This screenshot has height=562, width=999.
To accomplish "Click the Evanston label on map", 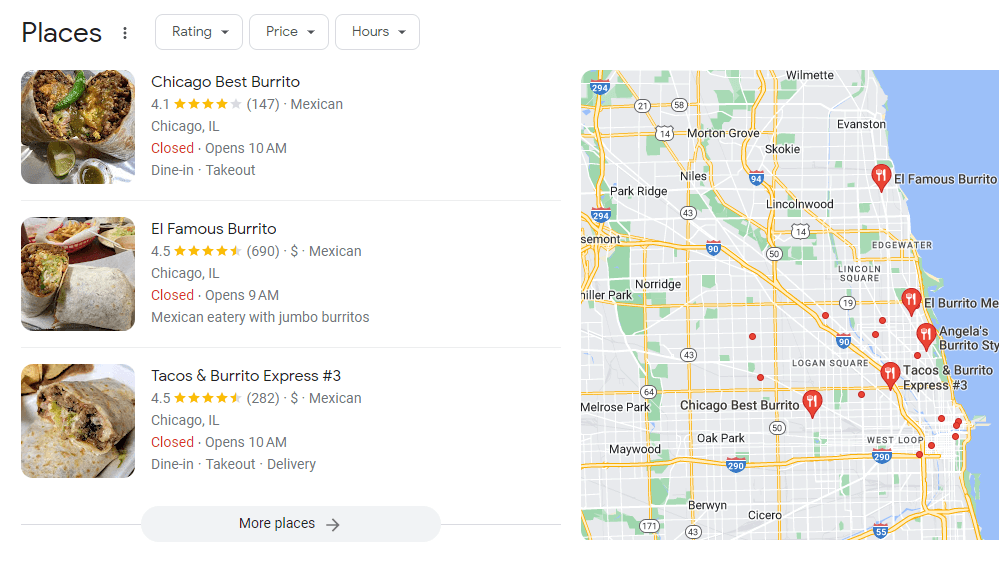I will pyautogui.click(x=860, y=124).
